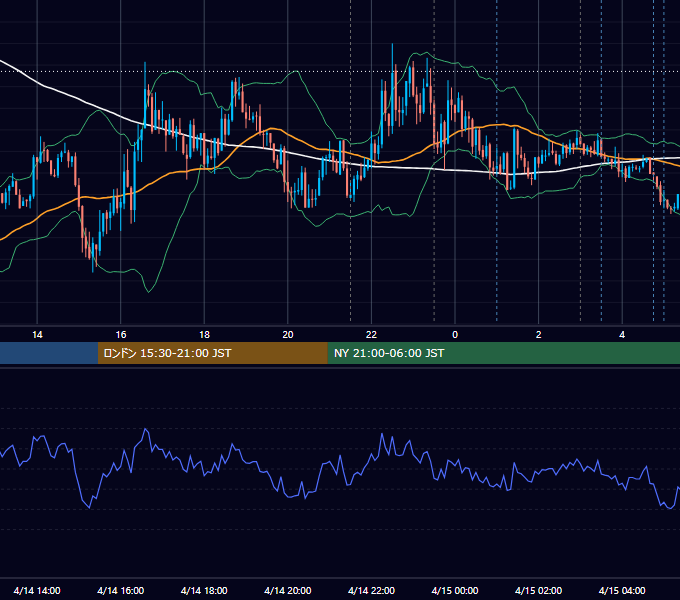Click the 4/15 04:00 date label
Viewport: 680px width, 600px height.
click(x=622, y=590)
